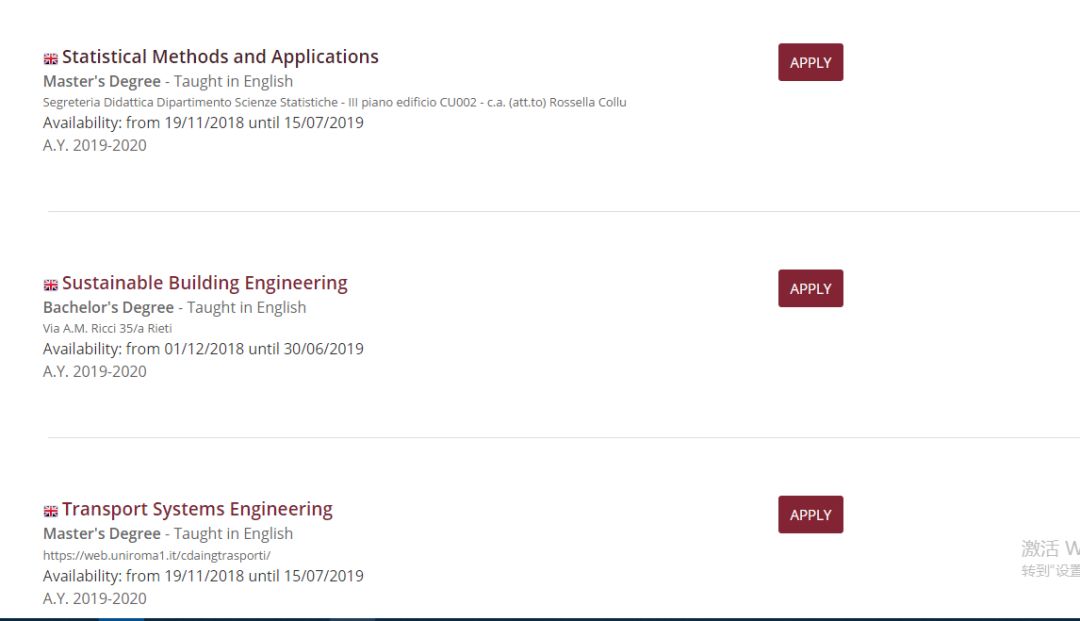Click the UK flag icon beside Sustainable Building Engineering
This screenshot has width=1080, height=621.
[50, 284]
